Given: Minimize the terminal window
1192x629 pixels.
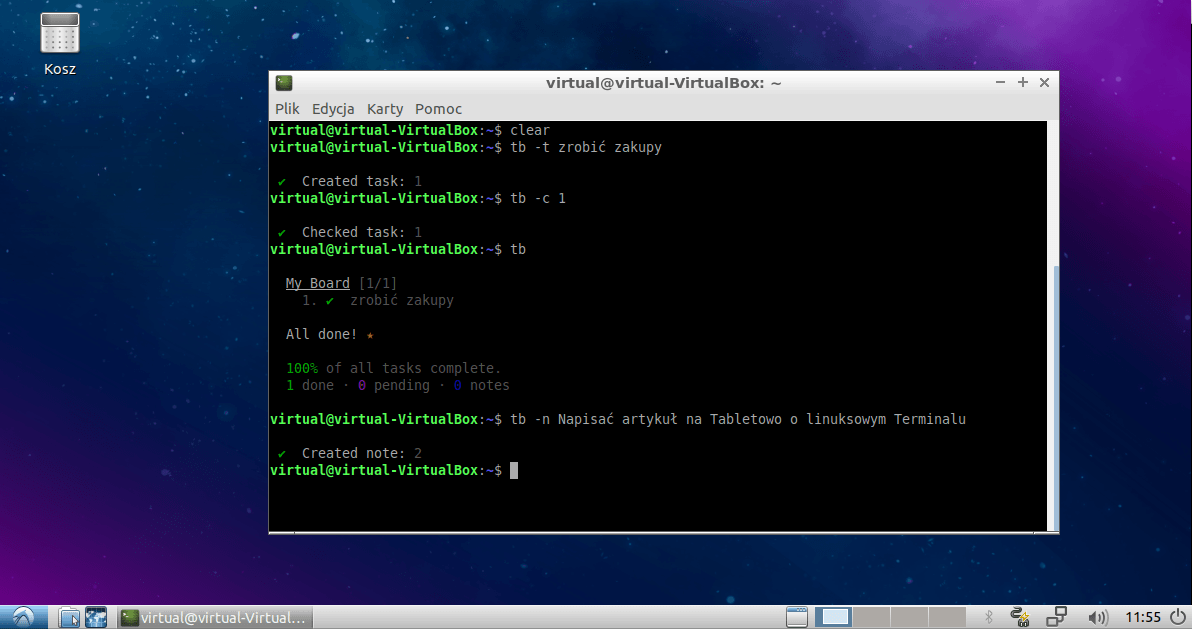Looking at the screenshot, I should coord(1000,82).
